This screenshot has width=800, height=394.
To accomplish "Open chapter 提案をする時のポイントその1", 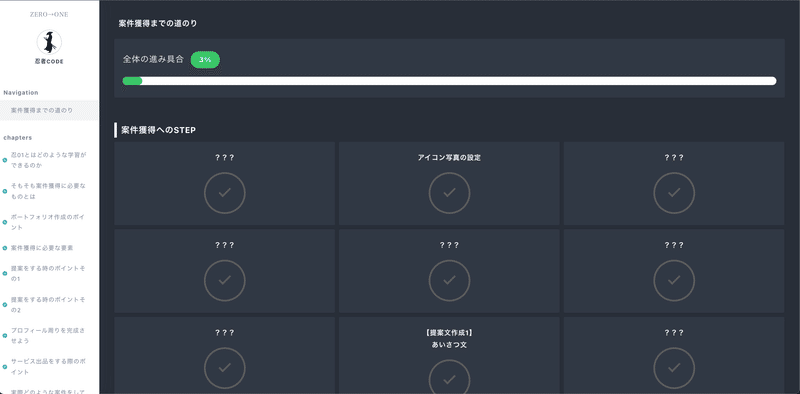I will (x=49, y=274).
